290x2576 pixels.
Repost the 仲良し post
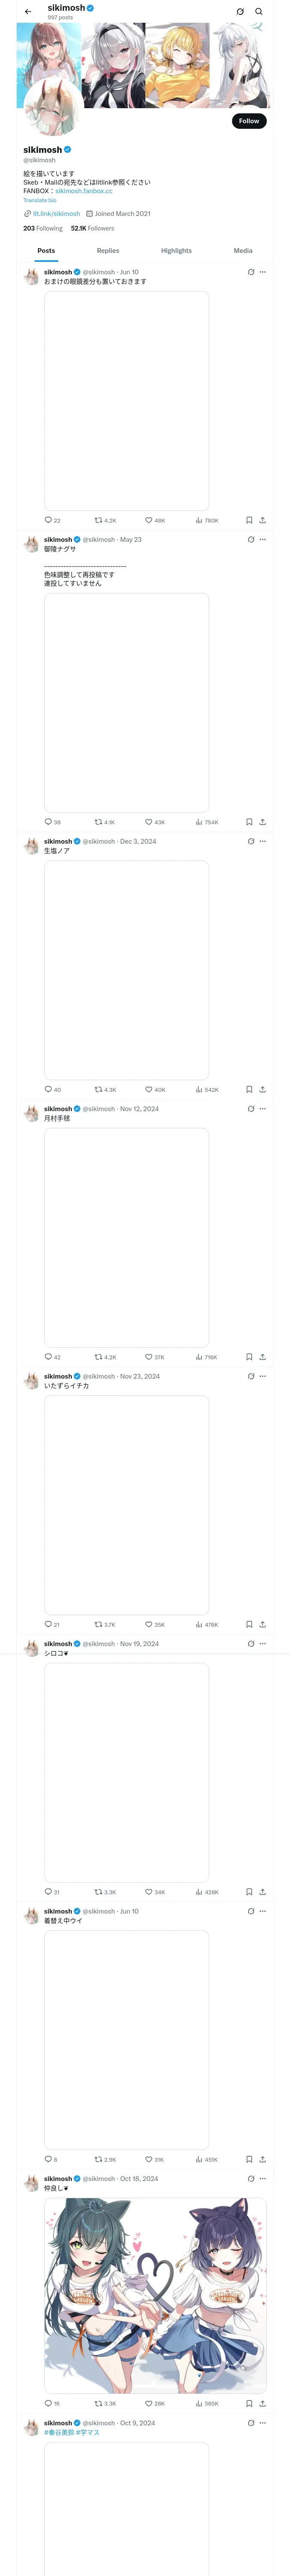99,2403
